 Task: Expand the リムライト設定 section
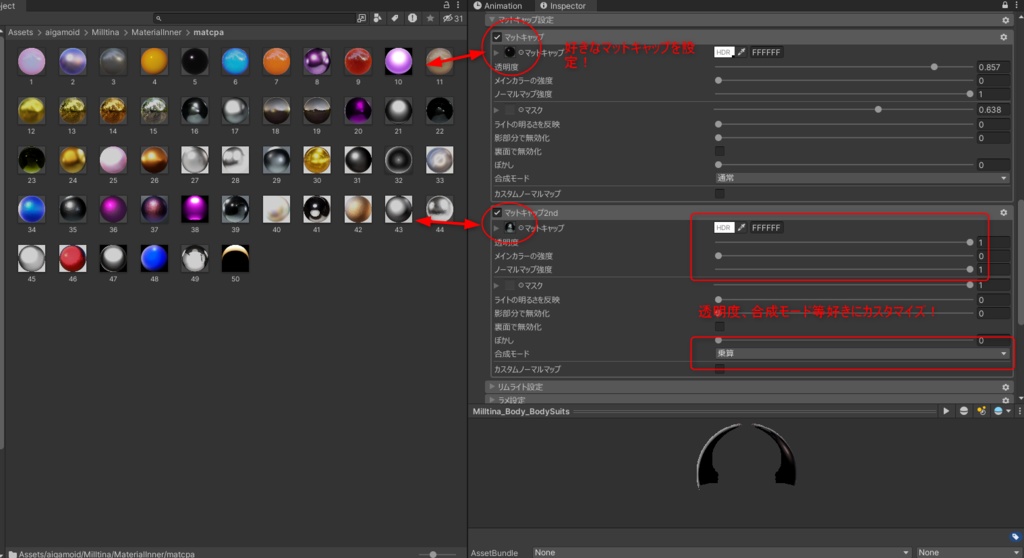click(x=492, y=387)
